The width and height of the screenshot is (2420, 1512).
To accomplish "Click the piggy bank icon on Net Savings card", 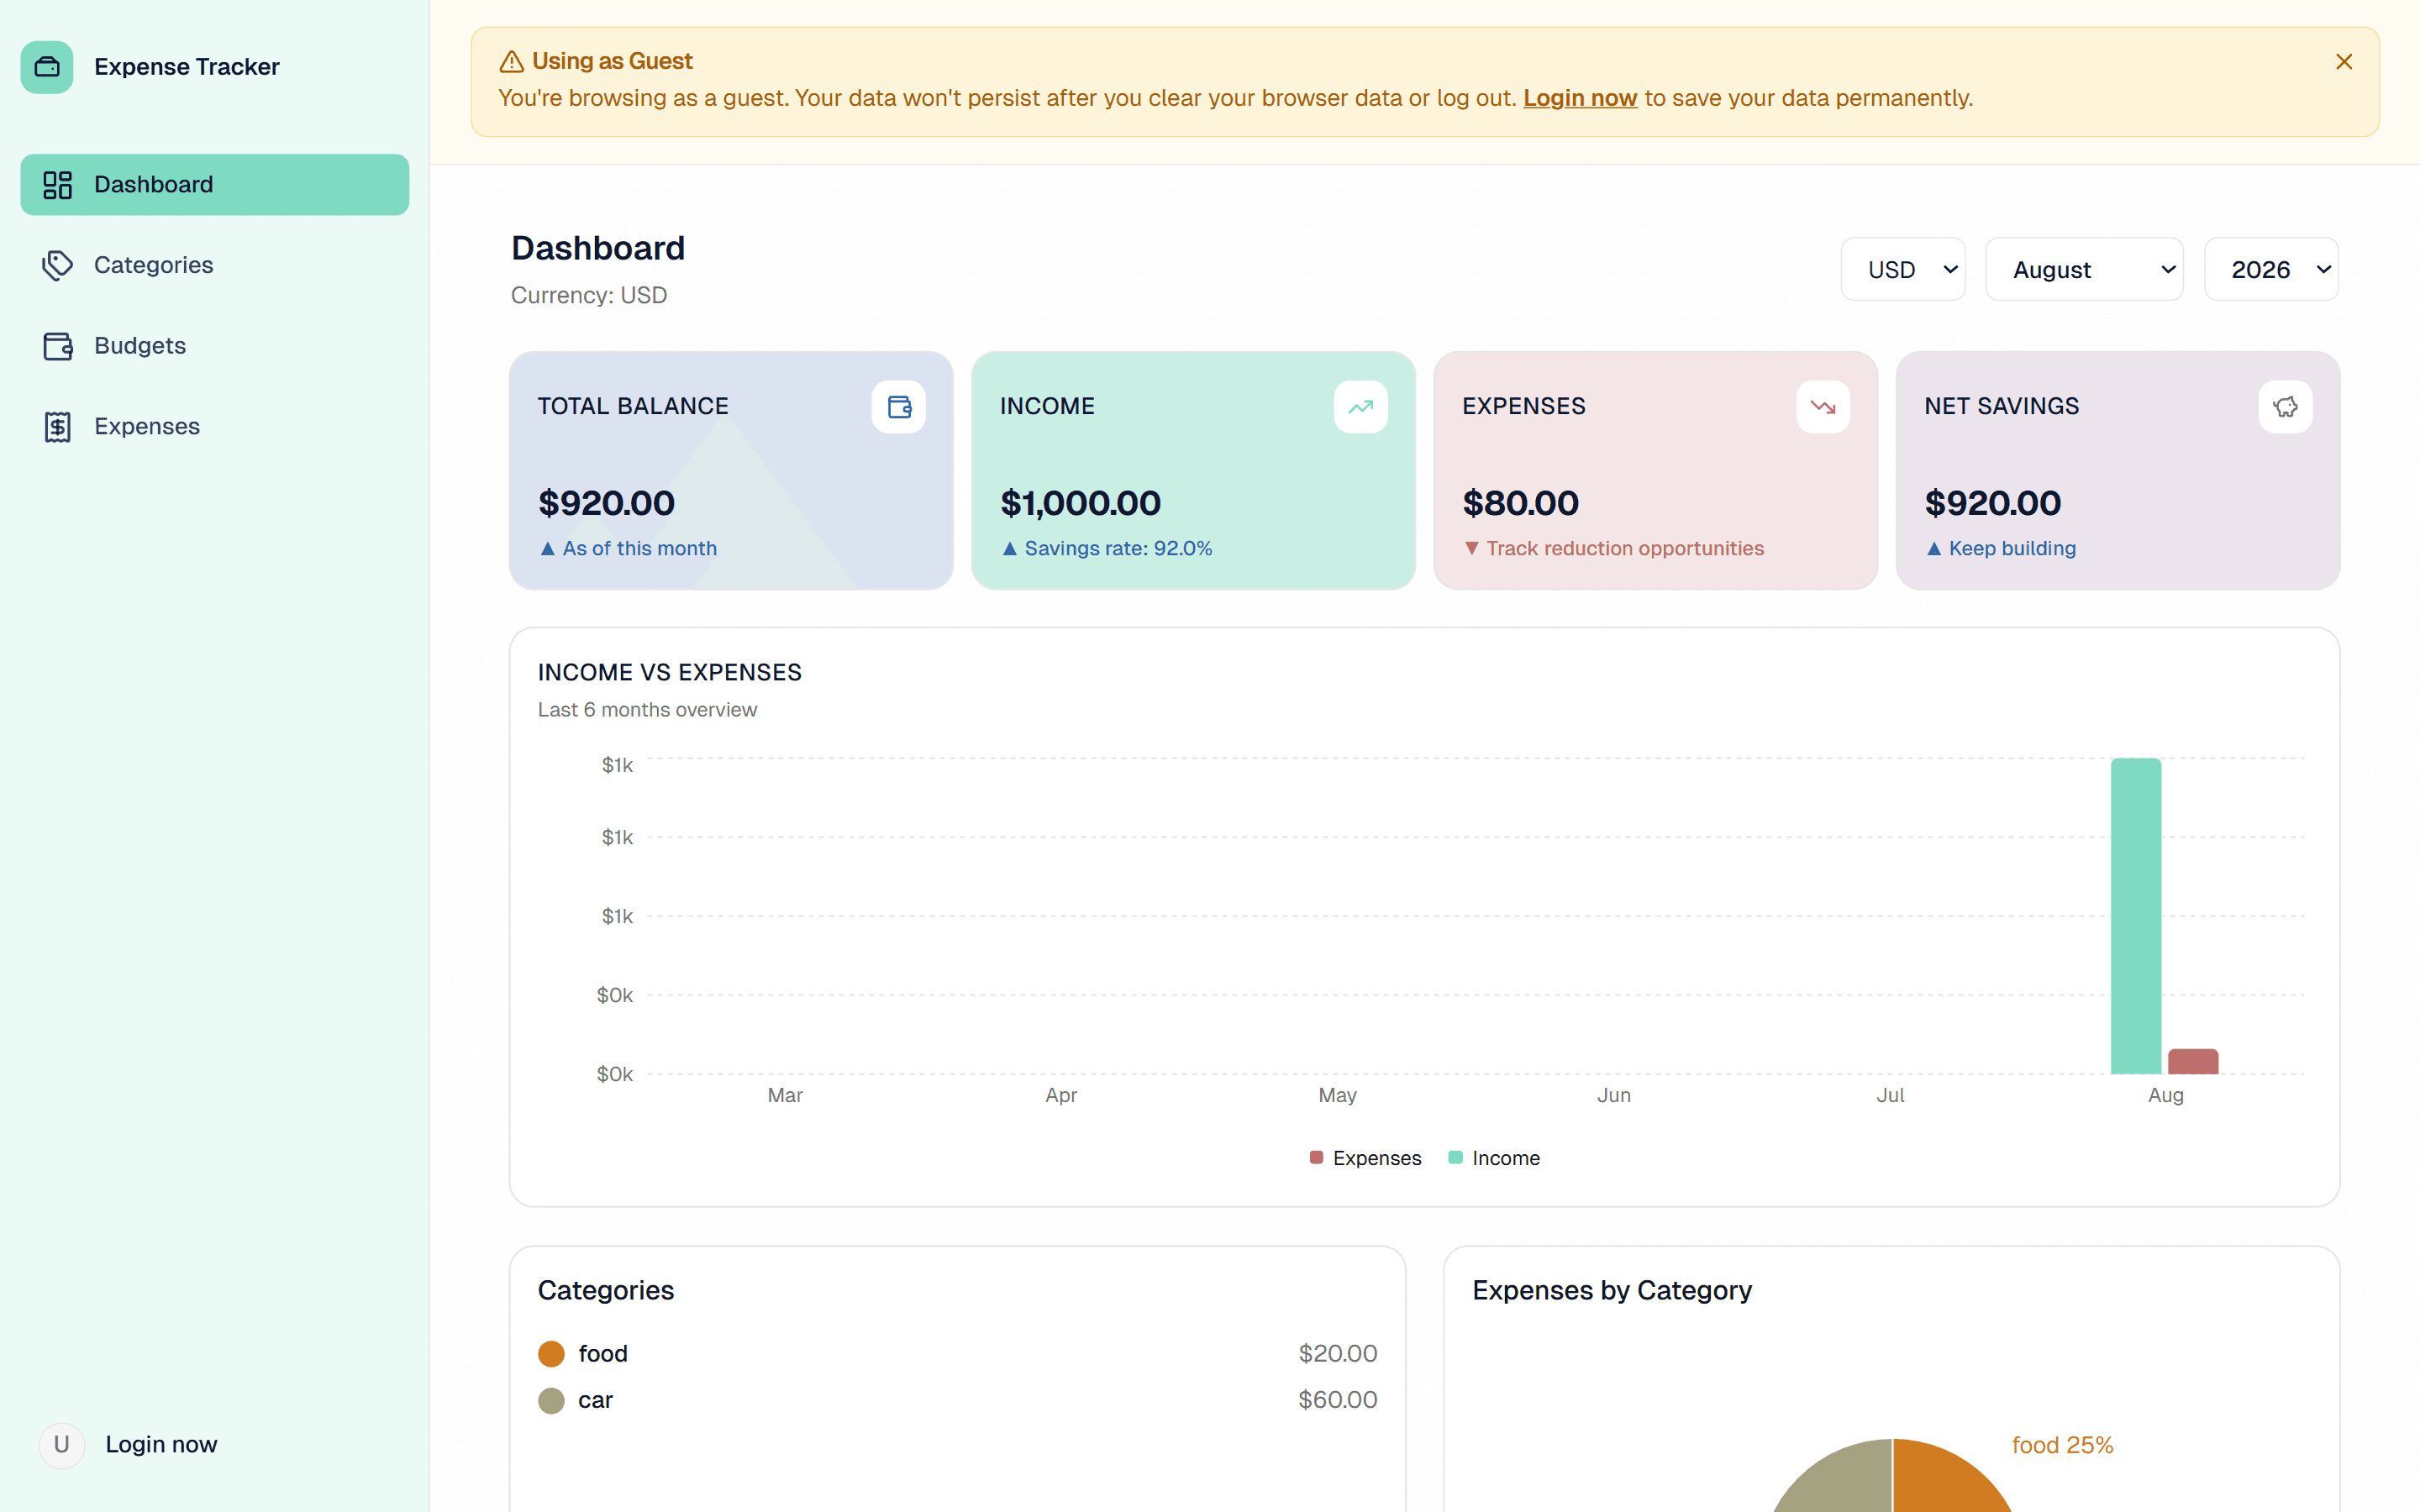I will (x=2285, y=407).
